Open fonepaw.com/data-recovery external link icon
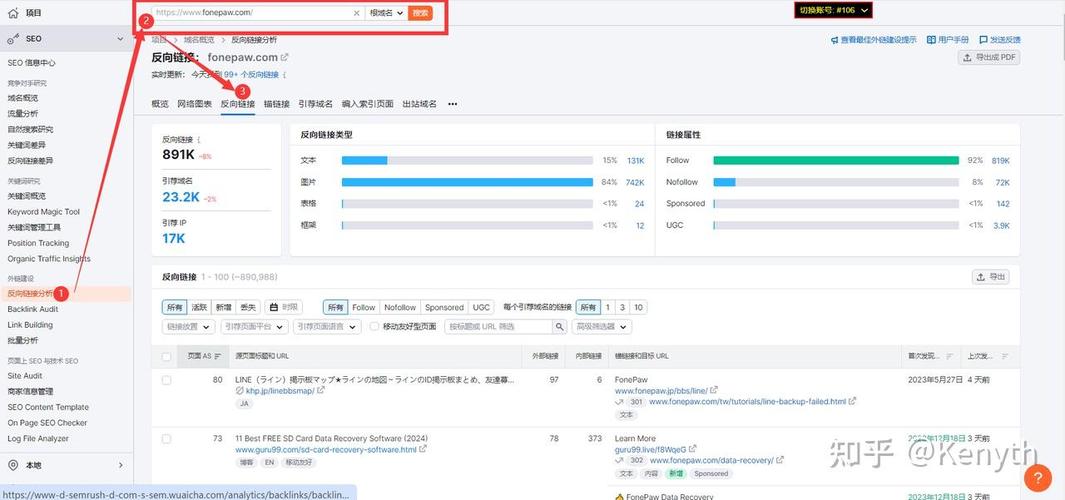Image resolution: width=1065 pixels, height=500 pixels. tap(780, 460)
